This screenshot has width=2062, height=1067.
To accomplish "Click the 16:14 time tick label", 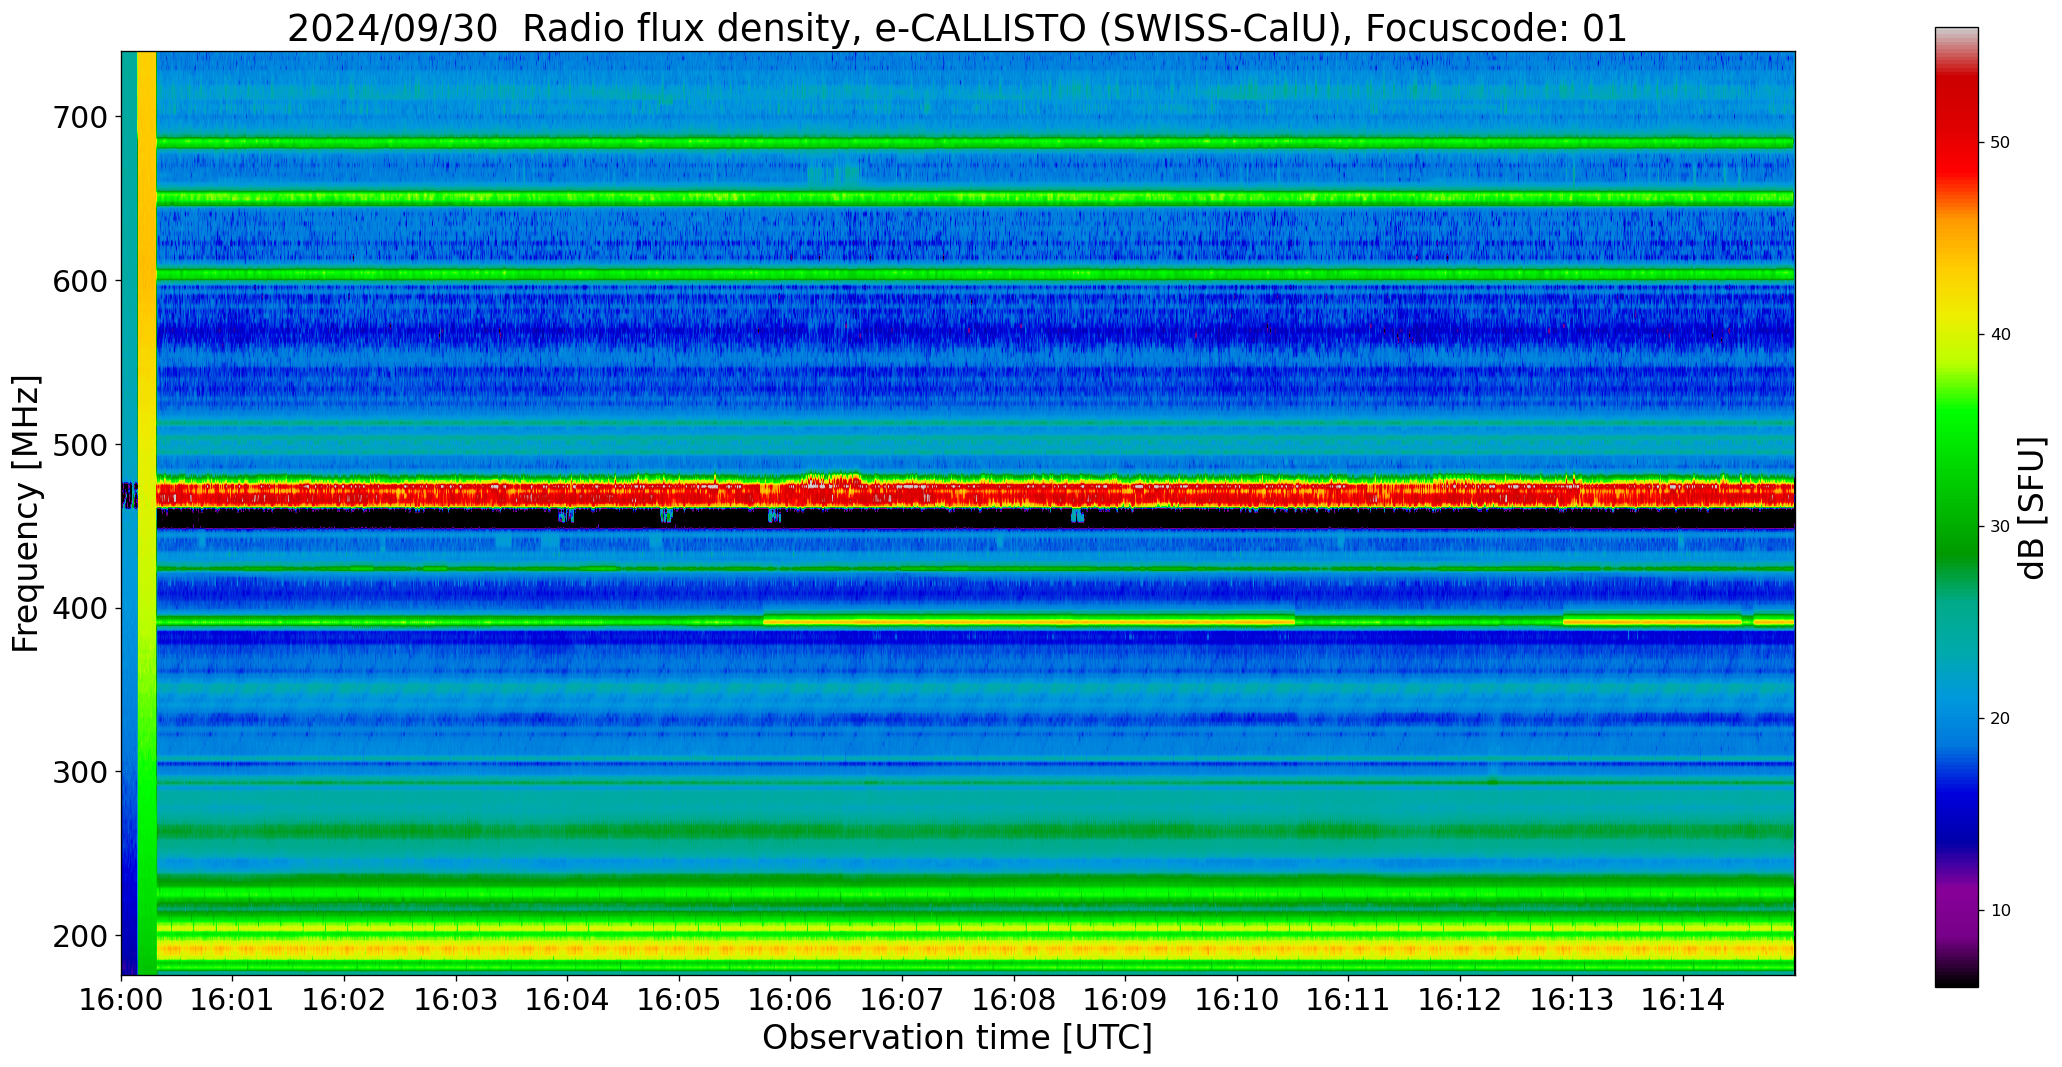I will (1683, 999).
